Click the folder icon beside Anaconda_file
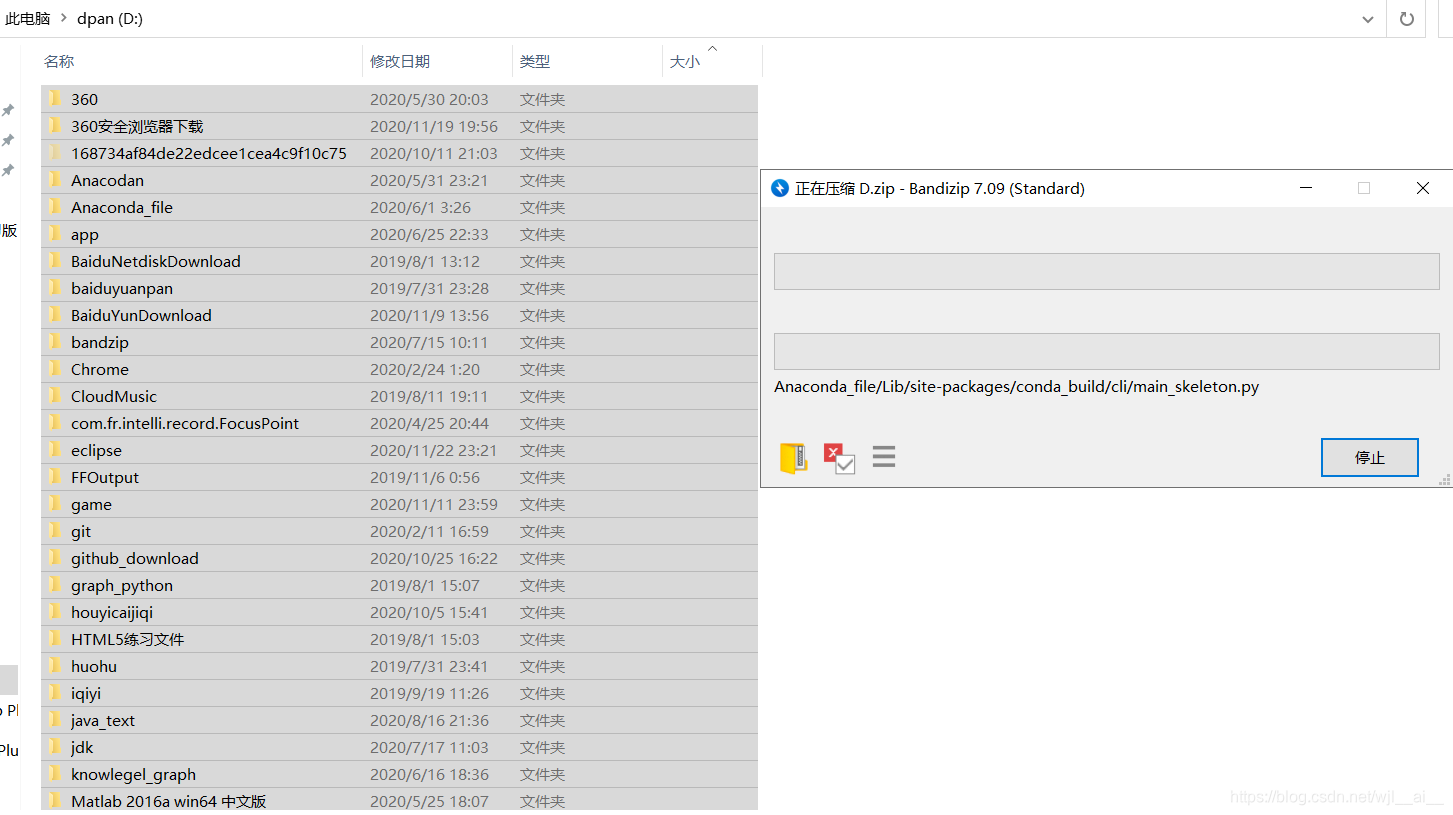This screenshot has width=1453, height=815. [x=55, y=207]
